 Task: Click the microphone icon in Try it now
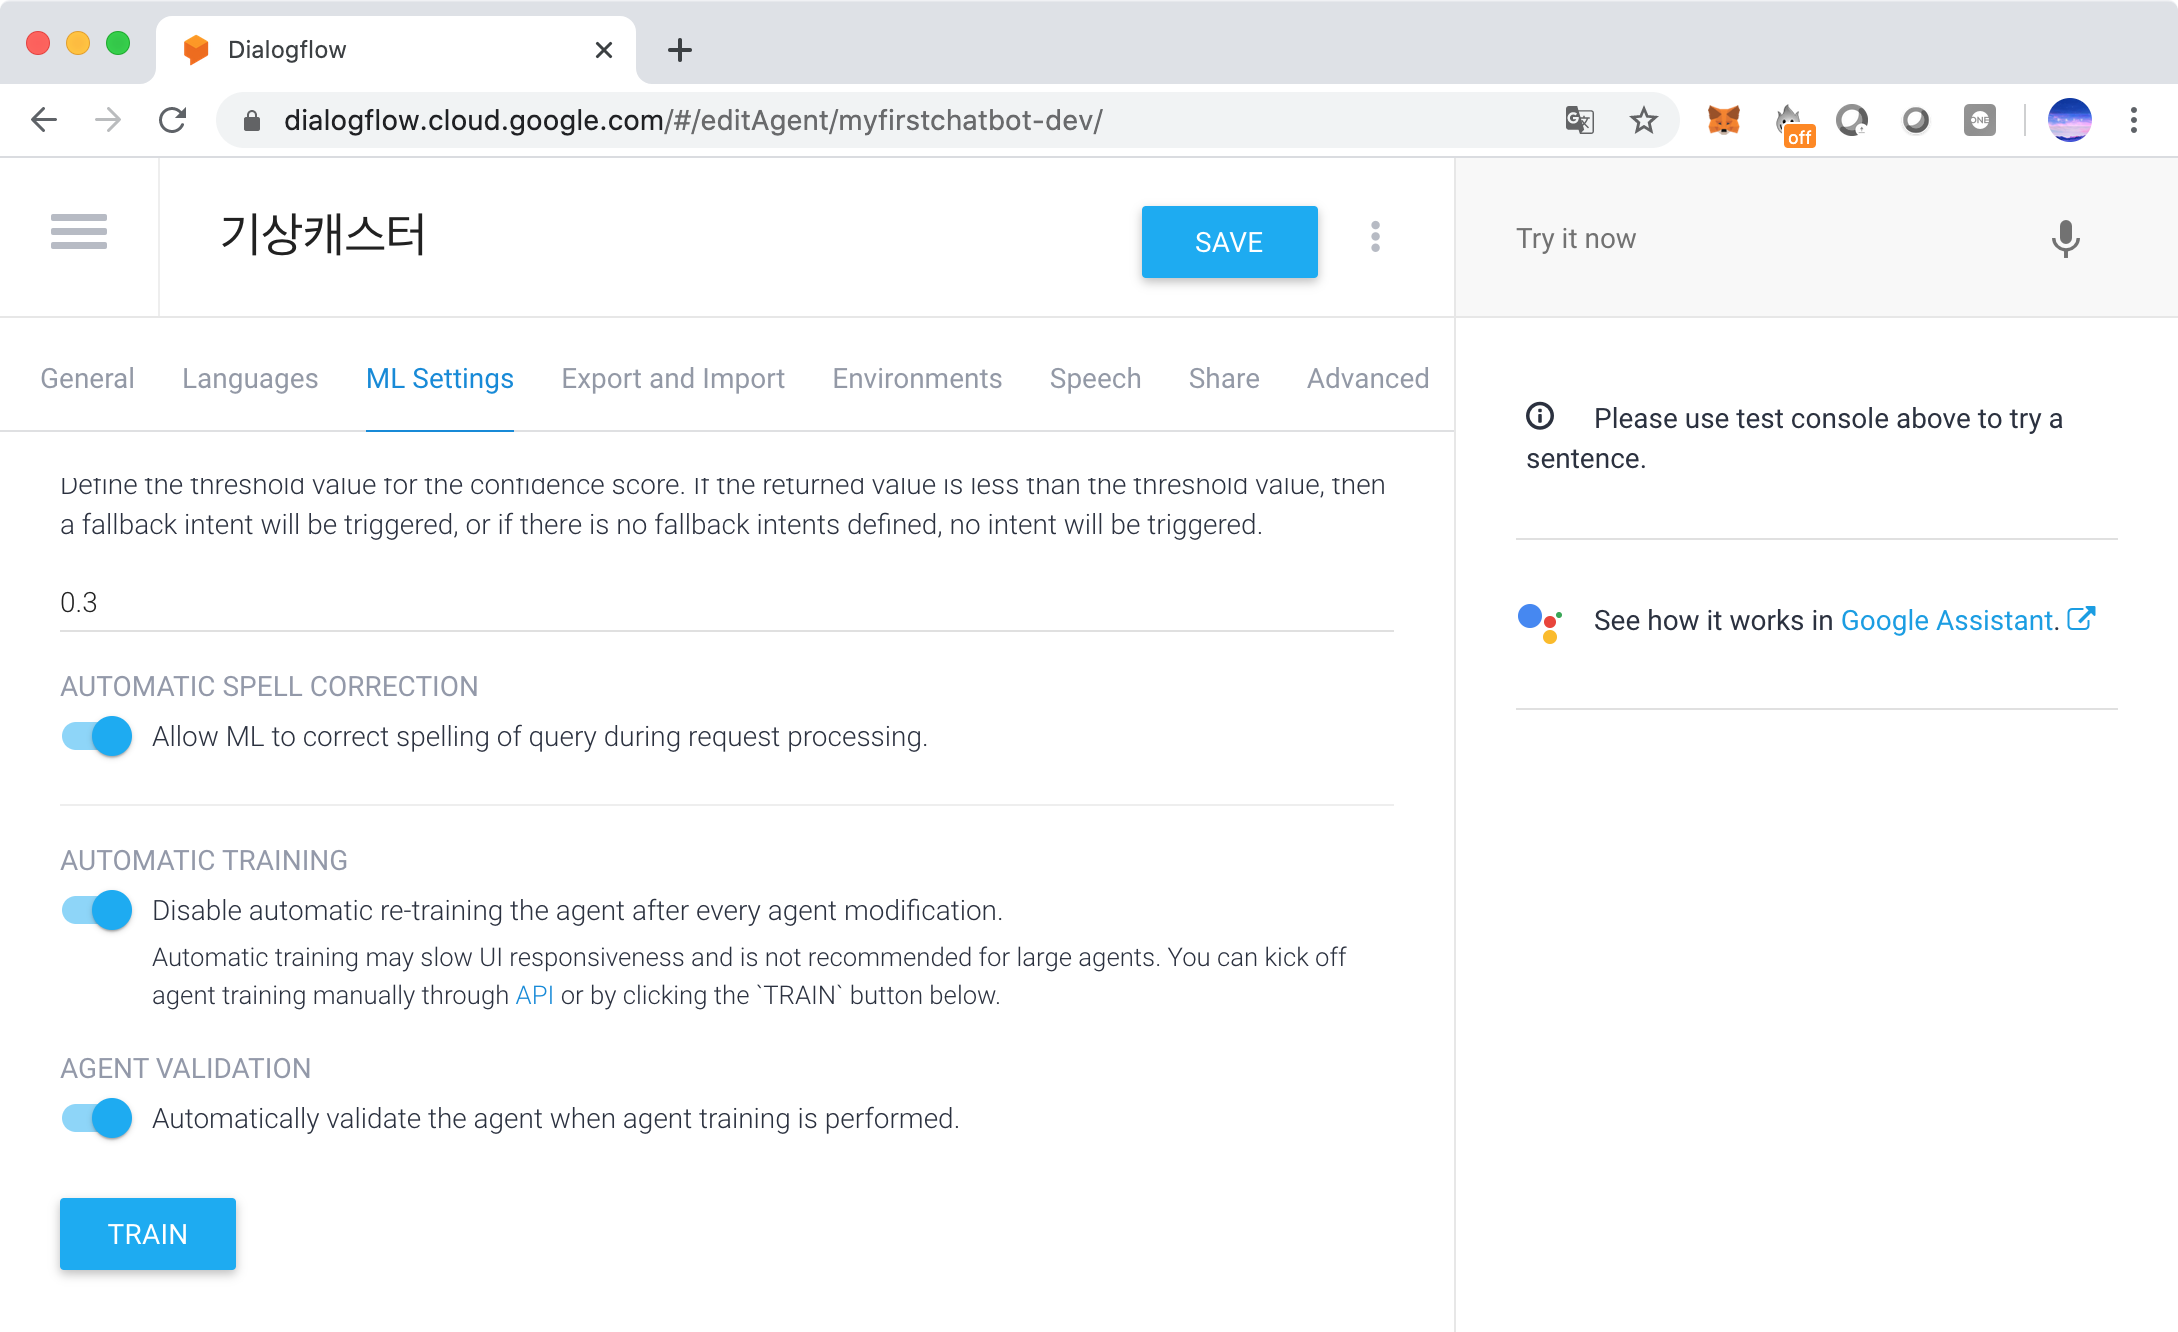point(2064,239)
